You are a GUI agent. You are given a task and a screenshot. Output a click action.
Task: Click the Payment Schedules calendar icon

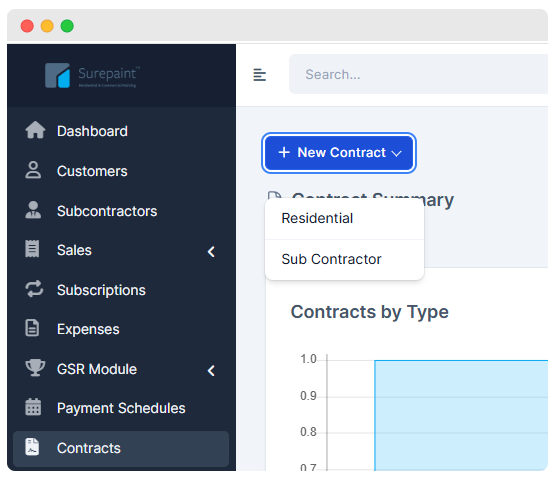33,407
